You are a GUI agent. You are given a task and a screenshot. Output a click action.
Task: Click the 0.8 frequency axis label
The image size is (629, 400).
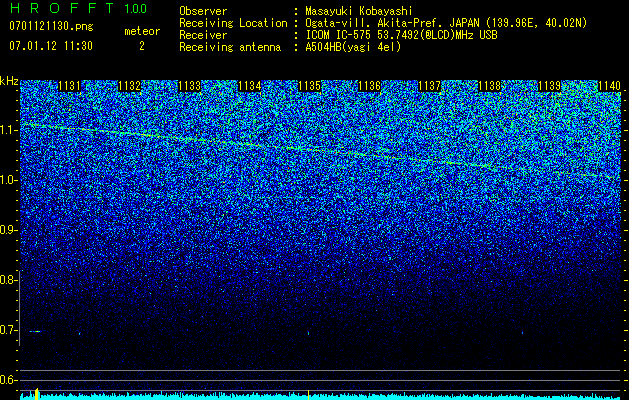pos(8,280)
